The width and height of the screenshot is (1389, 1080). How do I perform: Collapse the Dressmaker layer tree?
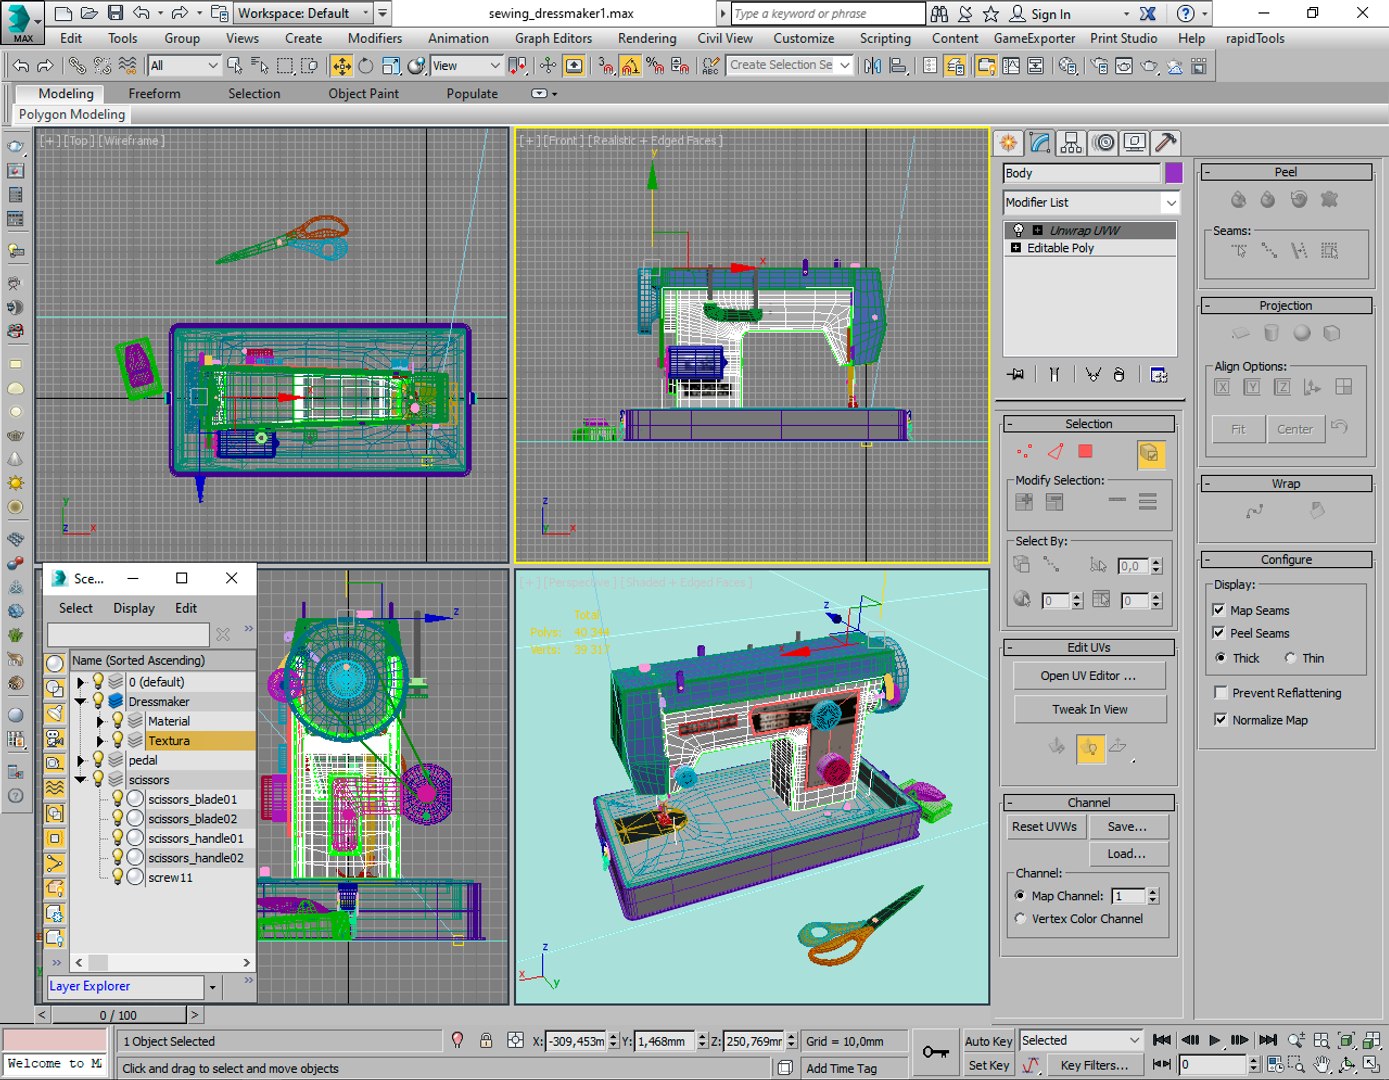click(80, 701)
